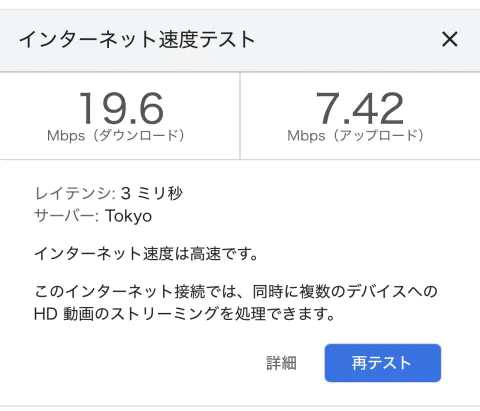Screen dimensions: 480x411
Task: Click the 再テスト button
Action: (383, 363)
